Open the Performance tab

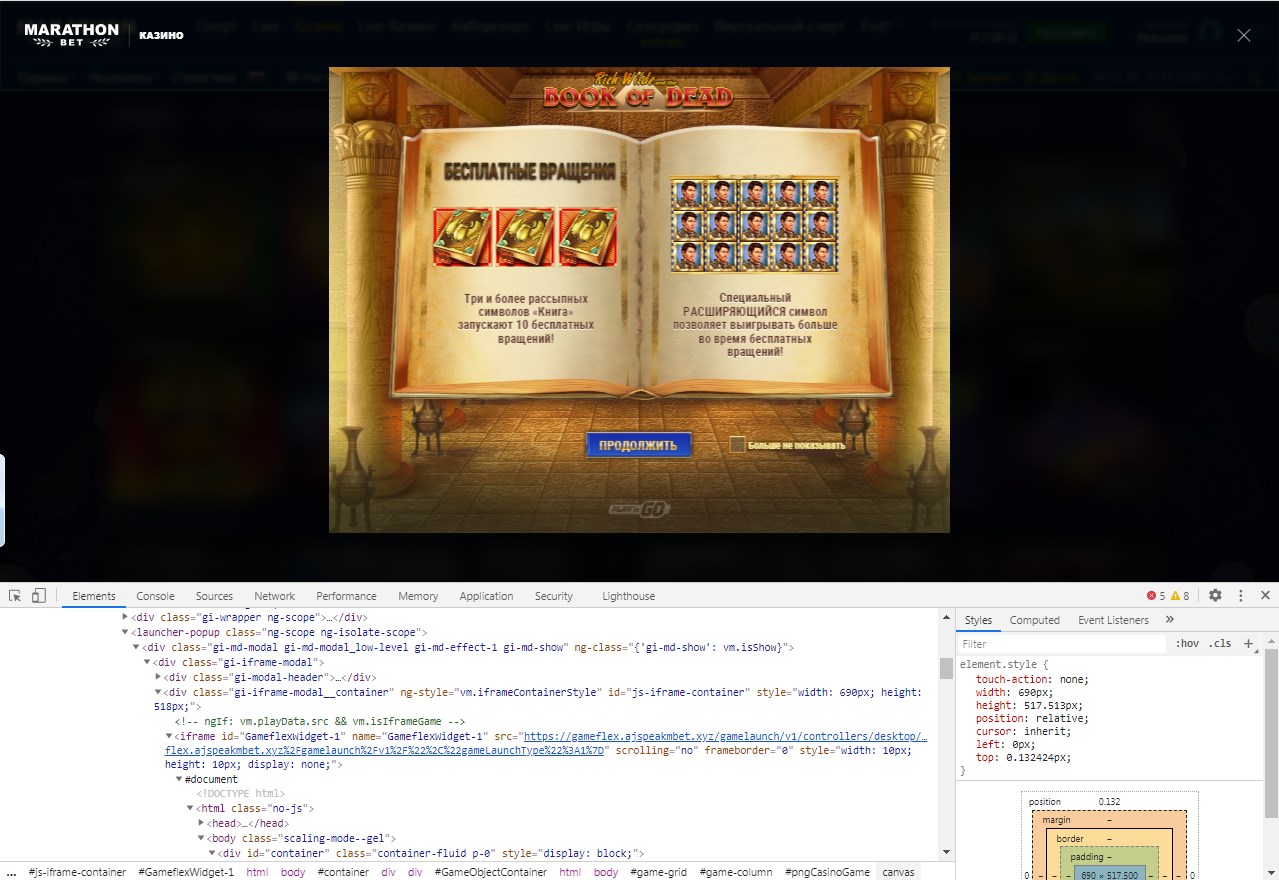(346, 596)
